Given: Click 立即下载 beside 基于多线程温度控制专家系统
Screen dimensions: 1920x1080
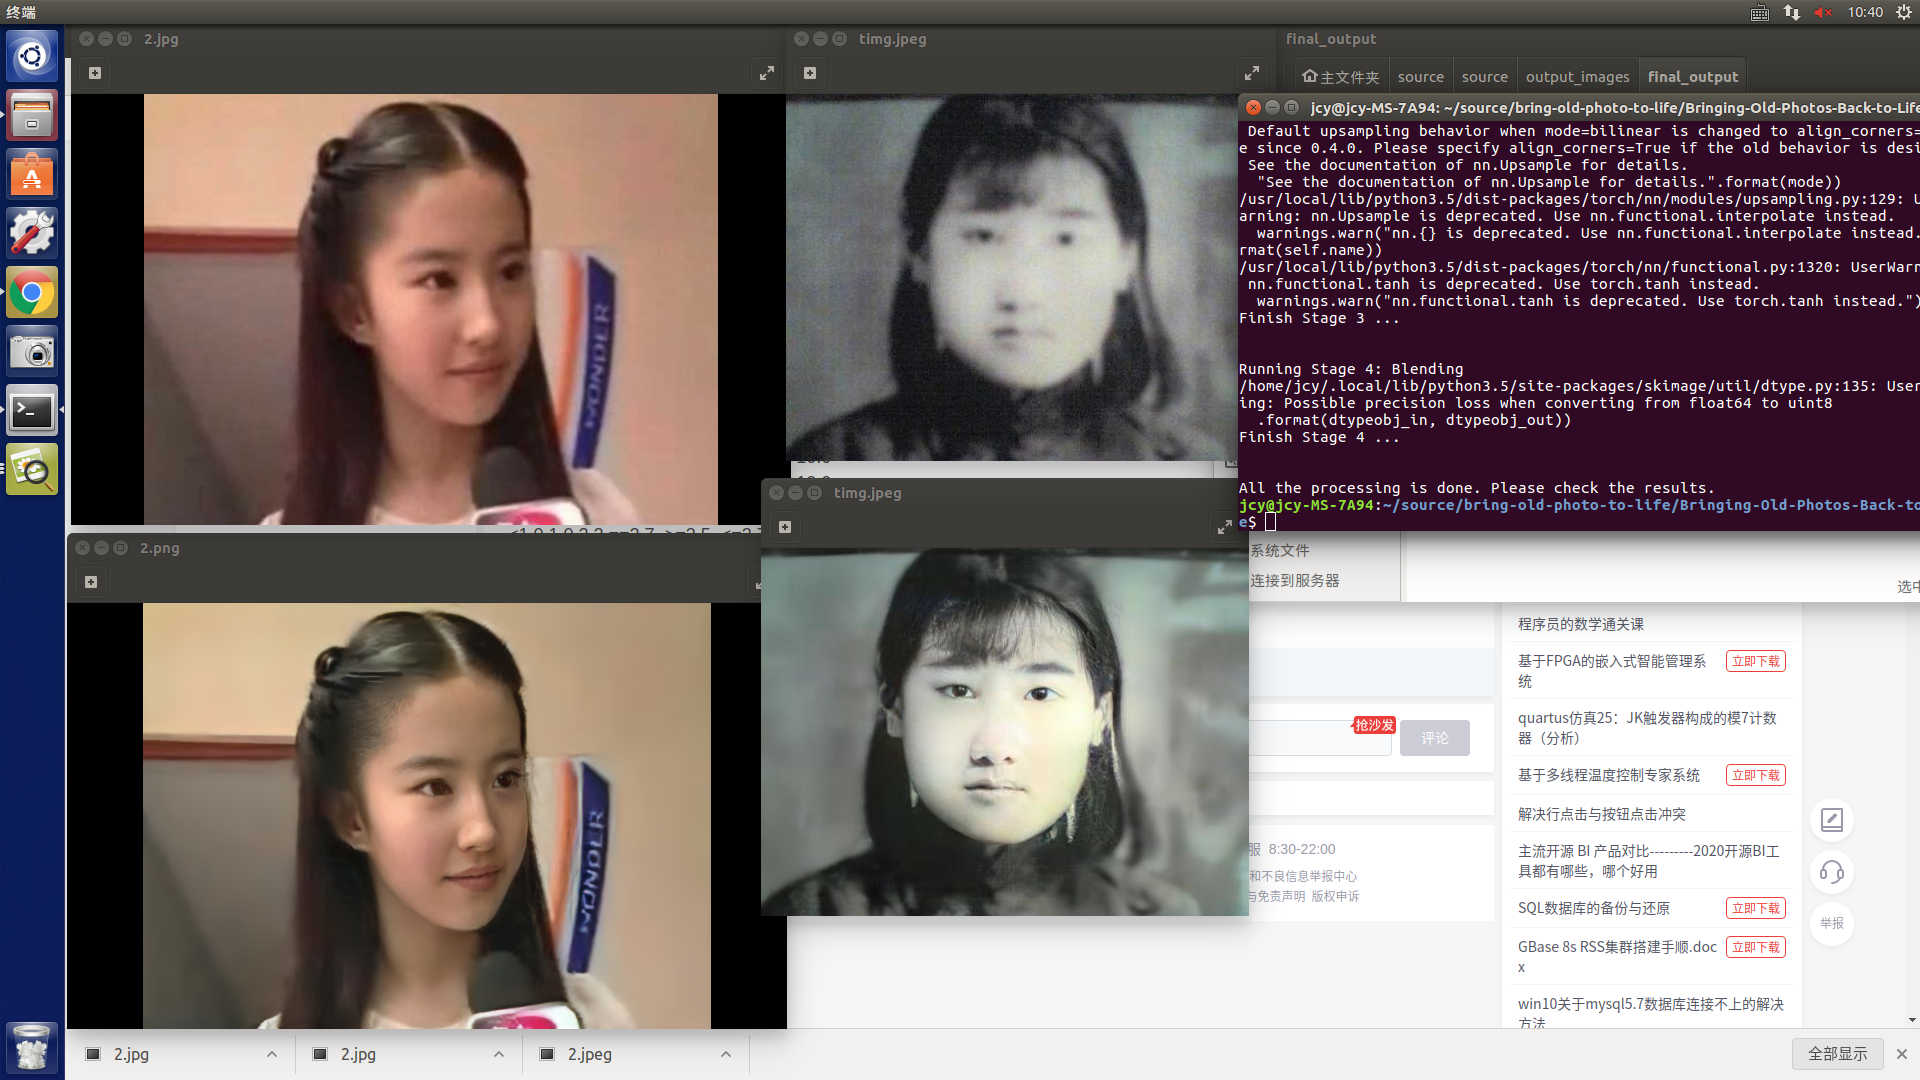Looking at the screenshot, I should pos(1756,775).
